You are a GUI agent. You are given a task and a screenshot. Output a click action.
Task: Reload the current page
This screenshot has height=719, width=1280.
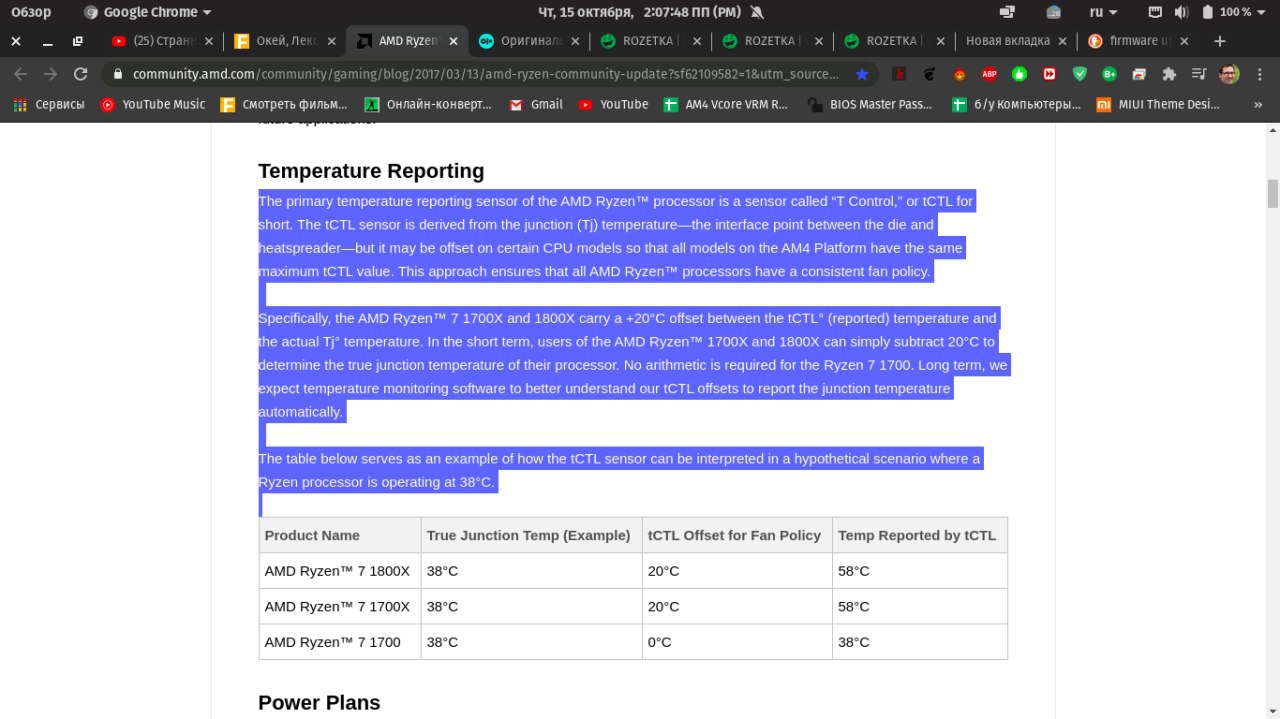coord(81,74)
